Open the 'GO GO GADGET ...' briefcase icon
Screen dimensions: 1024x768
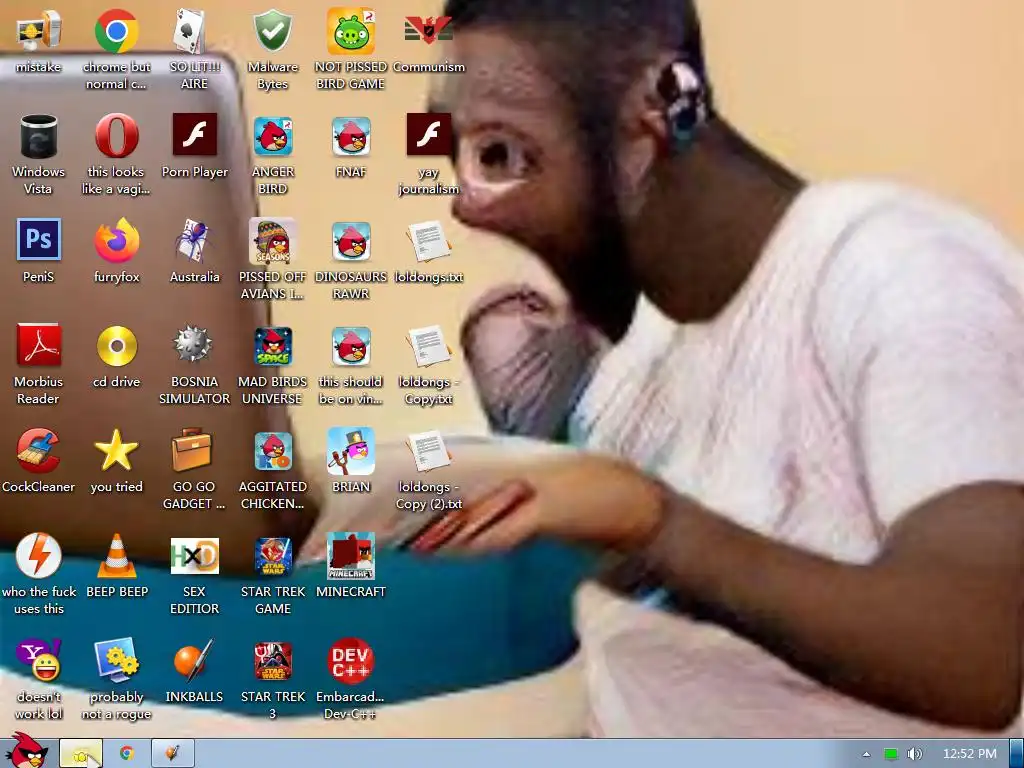pyautogui.click(x=192, y=449)
